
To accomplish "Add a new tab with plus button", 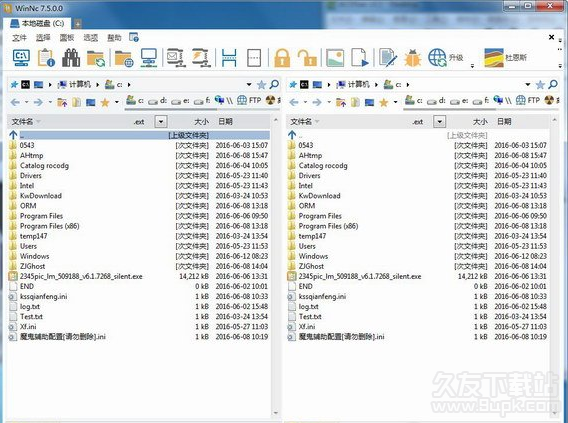I will pos(77,24).
